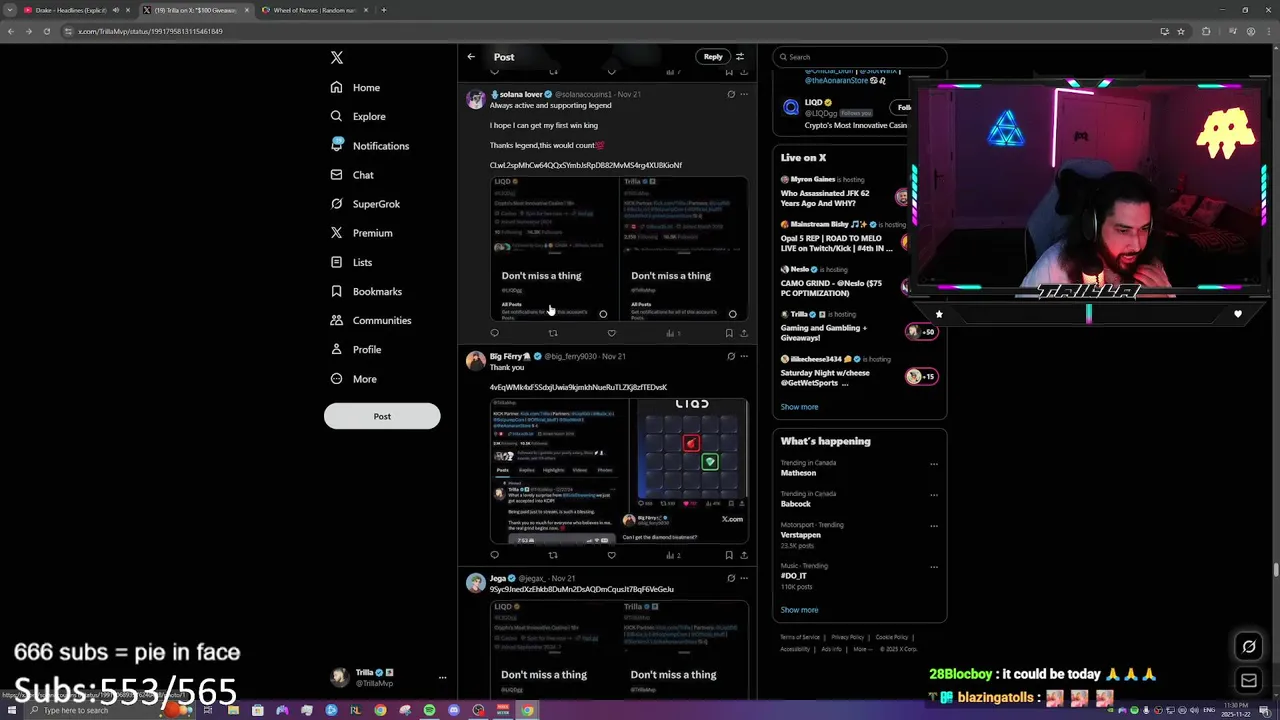The image size is (1280, 720).
Task: Open Communities in the sidebar
Action: [370, 320]
